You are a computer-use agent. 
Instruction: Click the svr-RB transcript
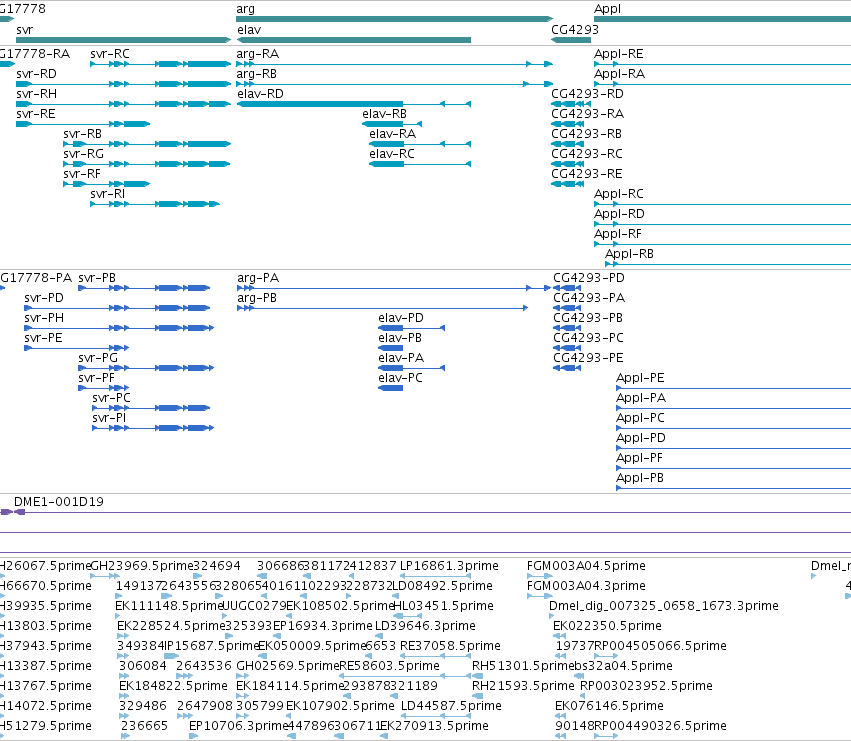147,144
